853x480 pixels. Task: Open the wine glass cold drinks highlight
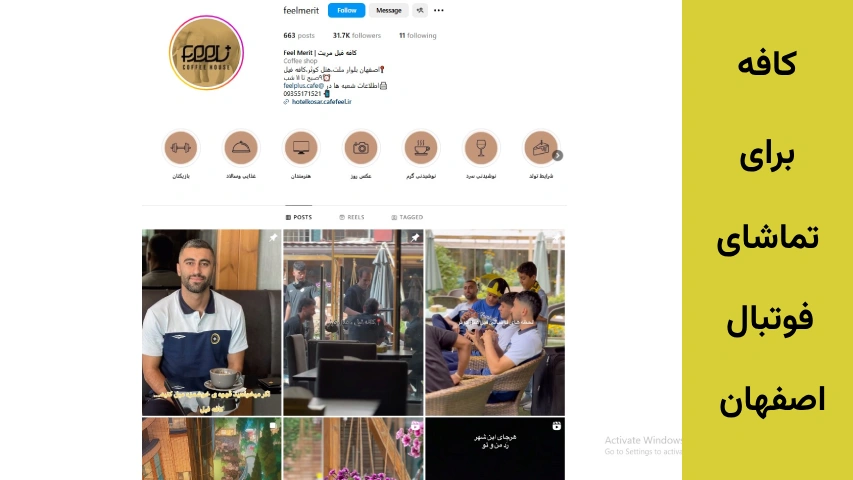[481, 147]
